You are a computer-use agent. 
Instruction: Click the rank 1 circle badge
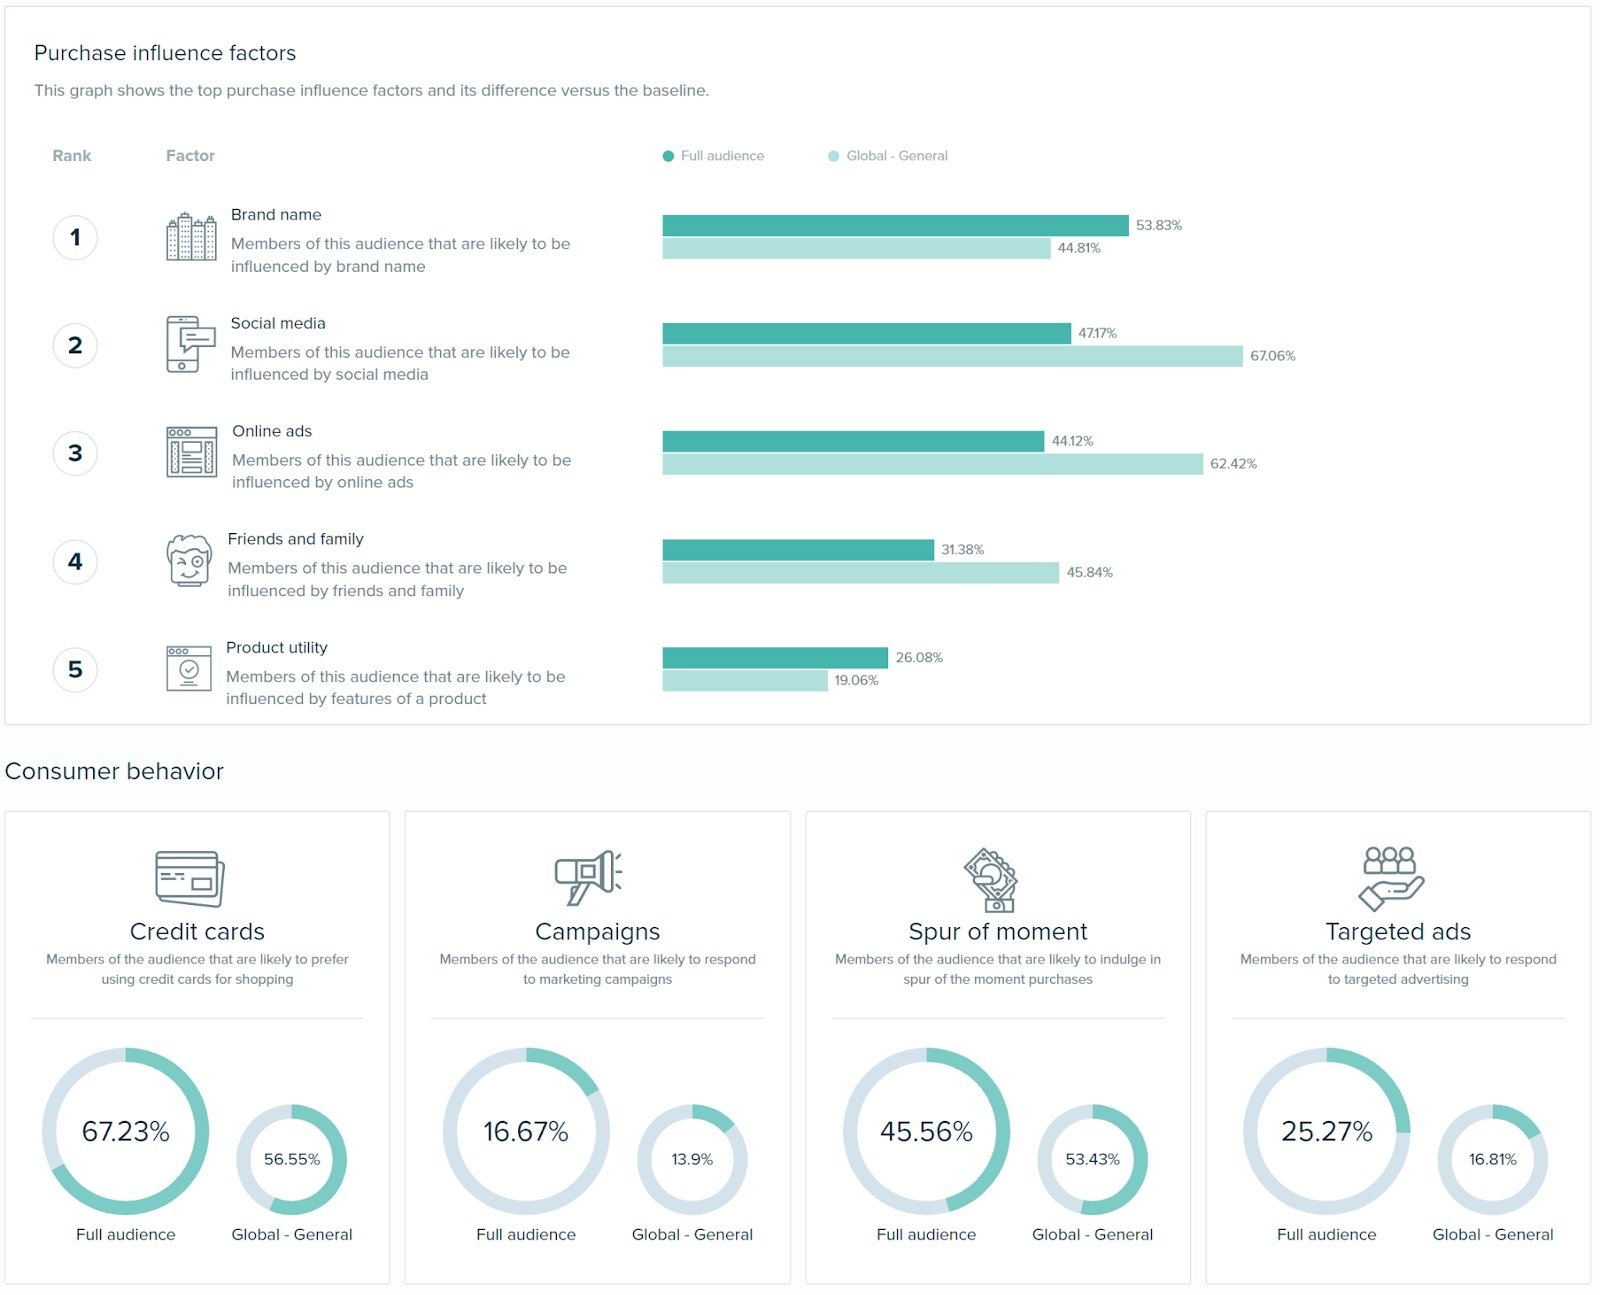point(75,238)
